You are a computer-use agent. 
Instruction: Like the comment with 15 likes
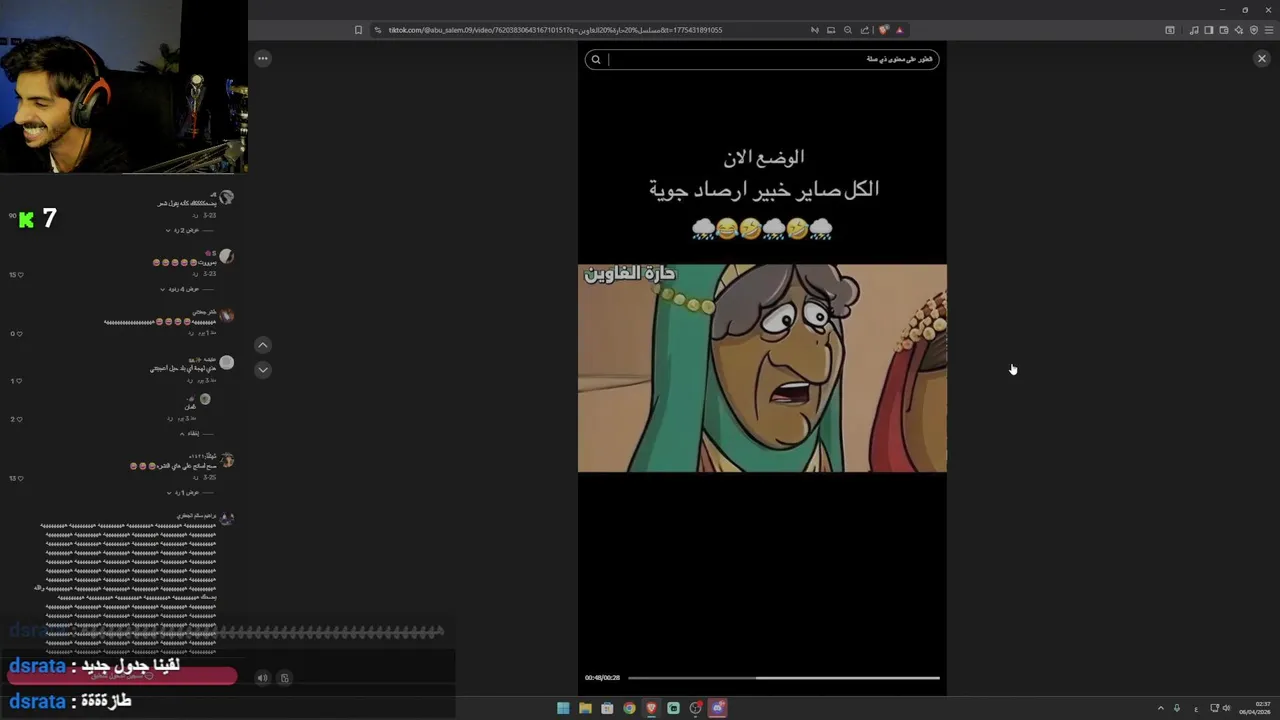pos(19,274)
